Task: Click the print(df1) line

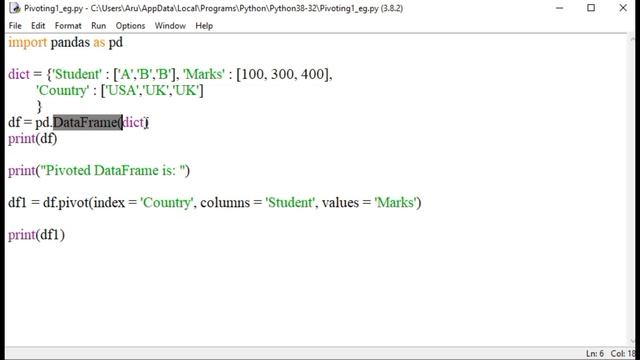Action: click(36, 235)
